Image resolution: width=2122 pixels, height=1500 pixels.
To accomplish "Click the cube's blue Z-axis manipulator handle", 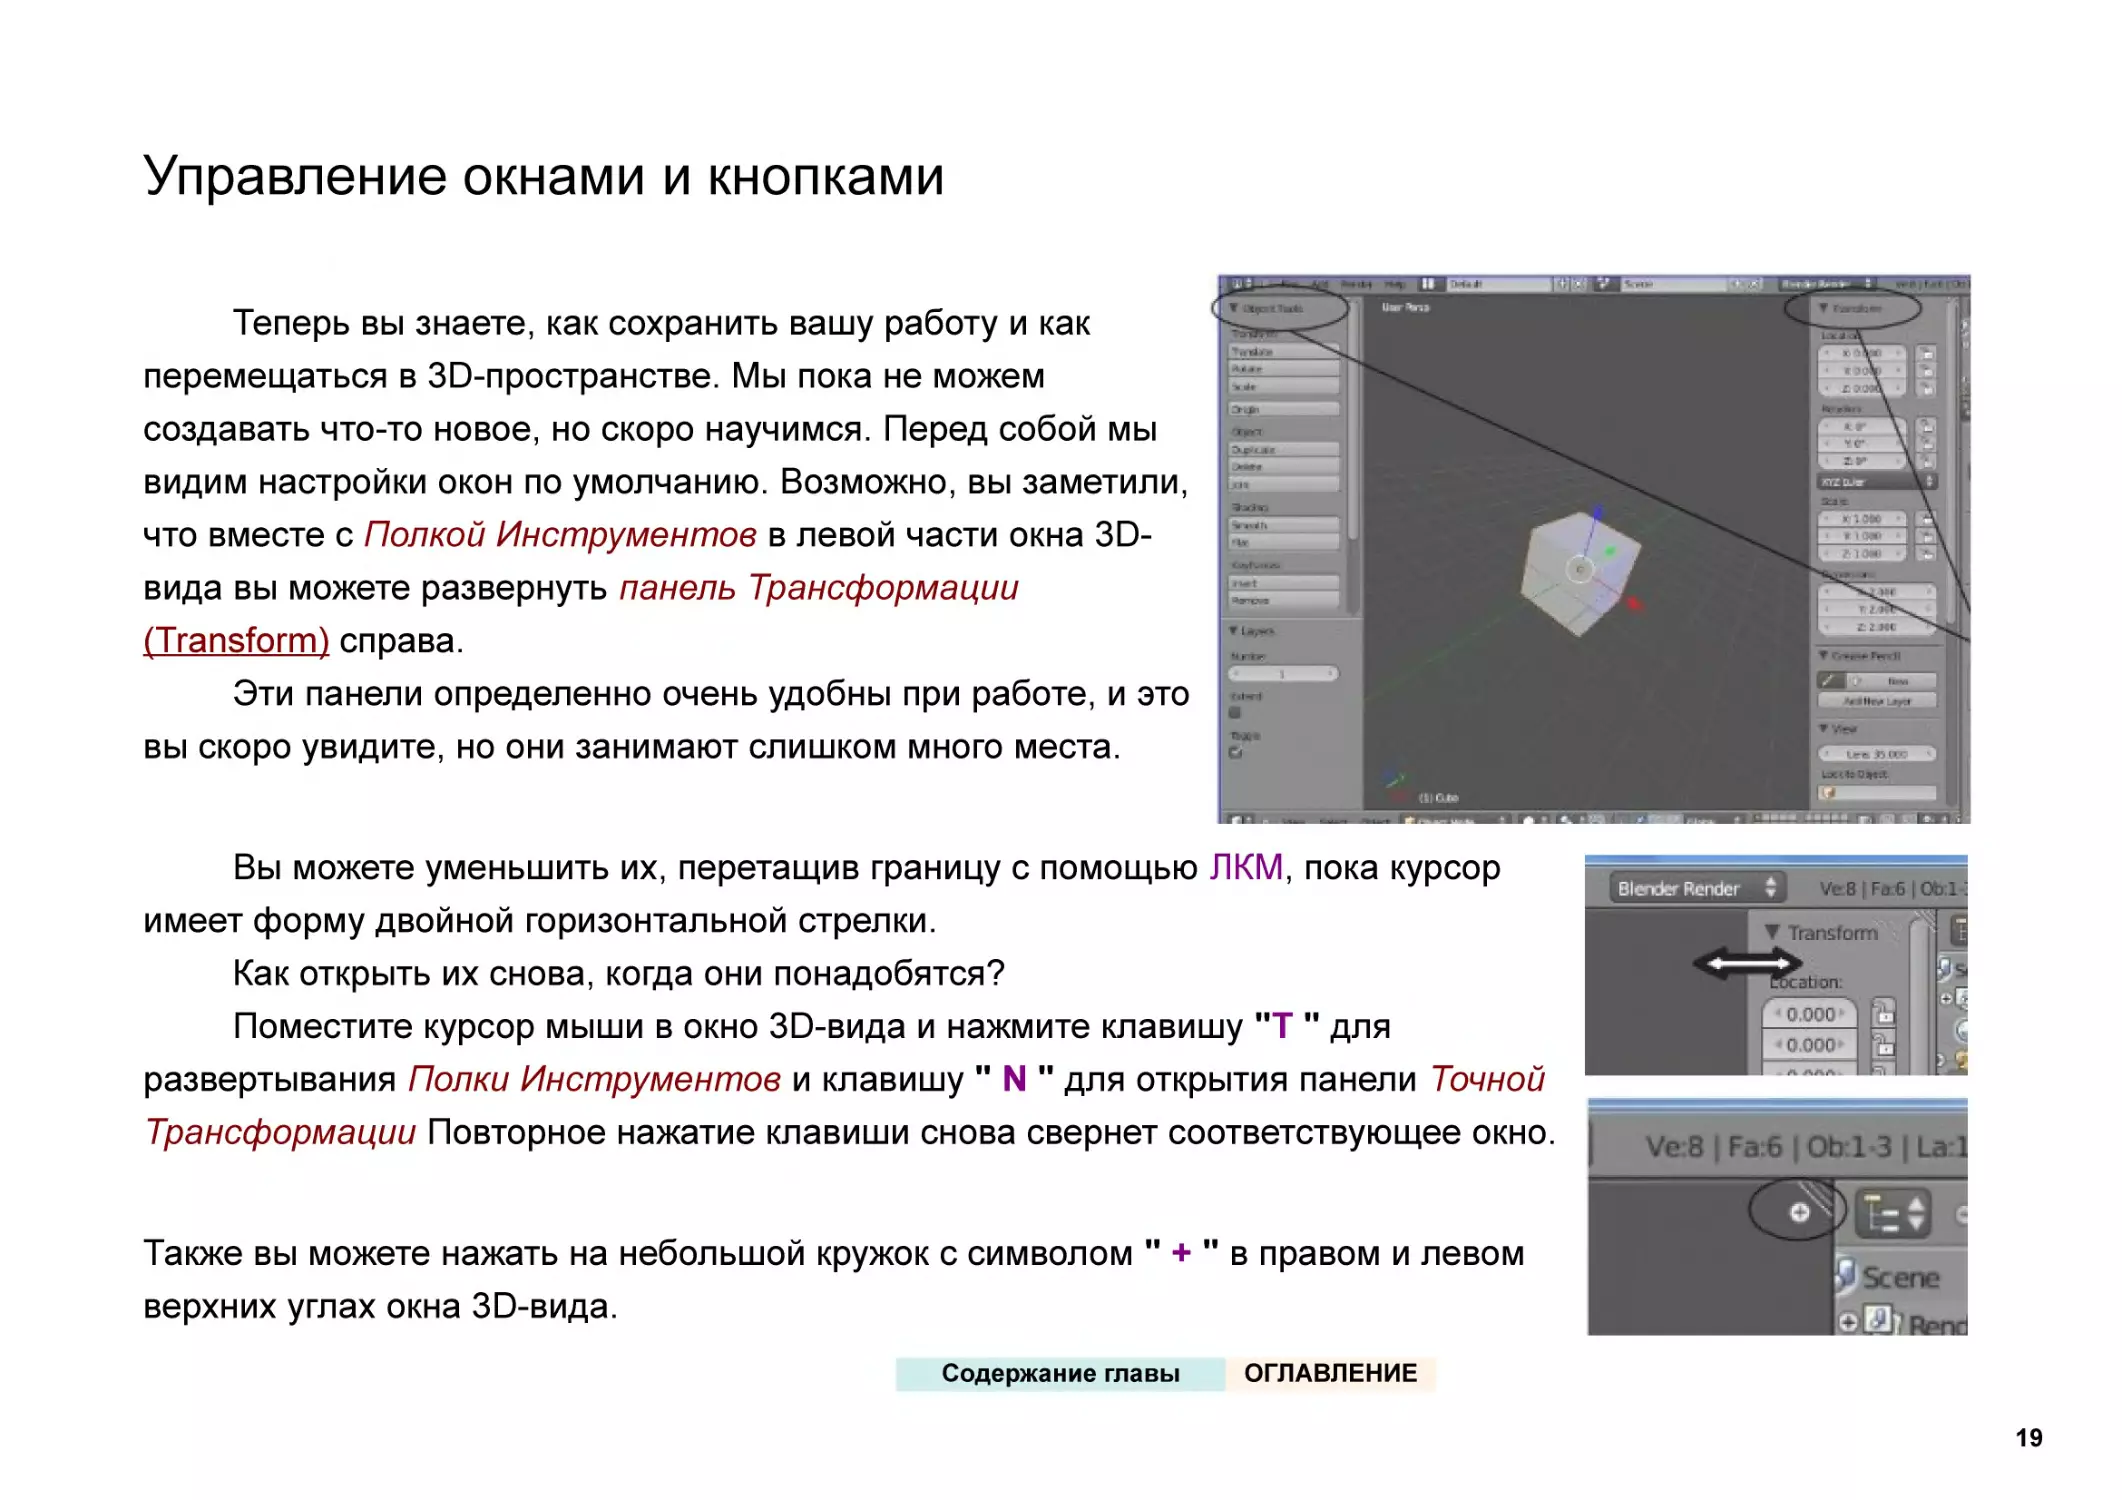I will pyautogui.click(x=1597, y=512).
